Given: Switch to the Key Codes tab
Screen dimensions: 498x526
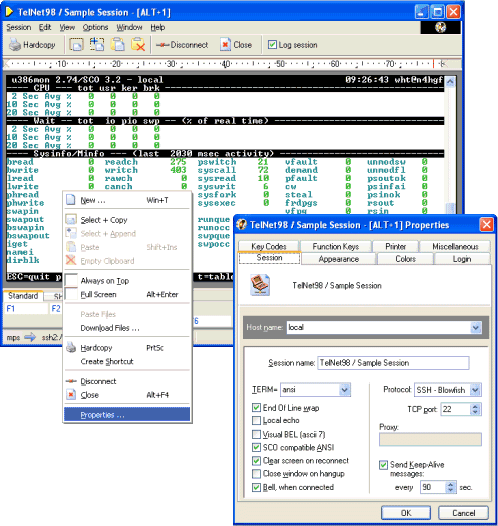Looking at the screenshot, I should click(269, 246).
